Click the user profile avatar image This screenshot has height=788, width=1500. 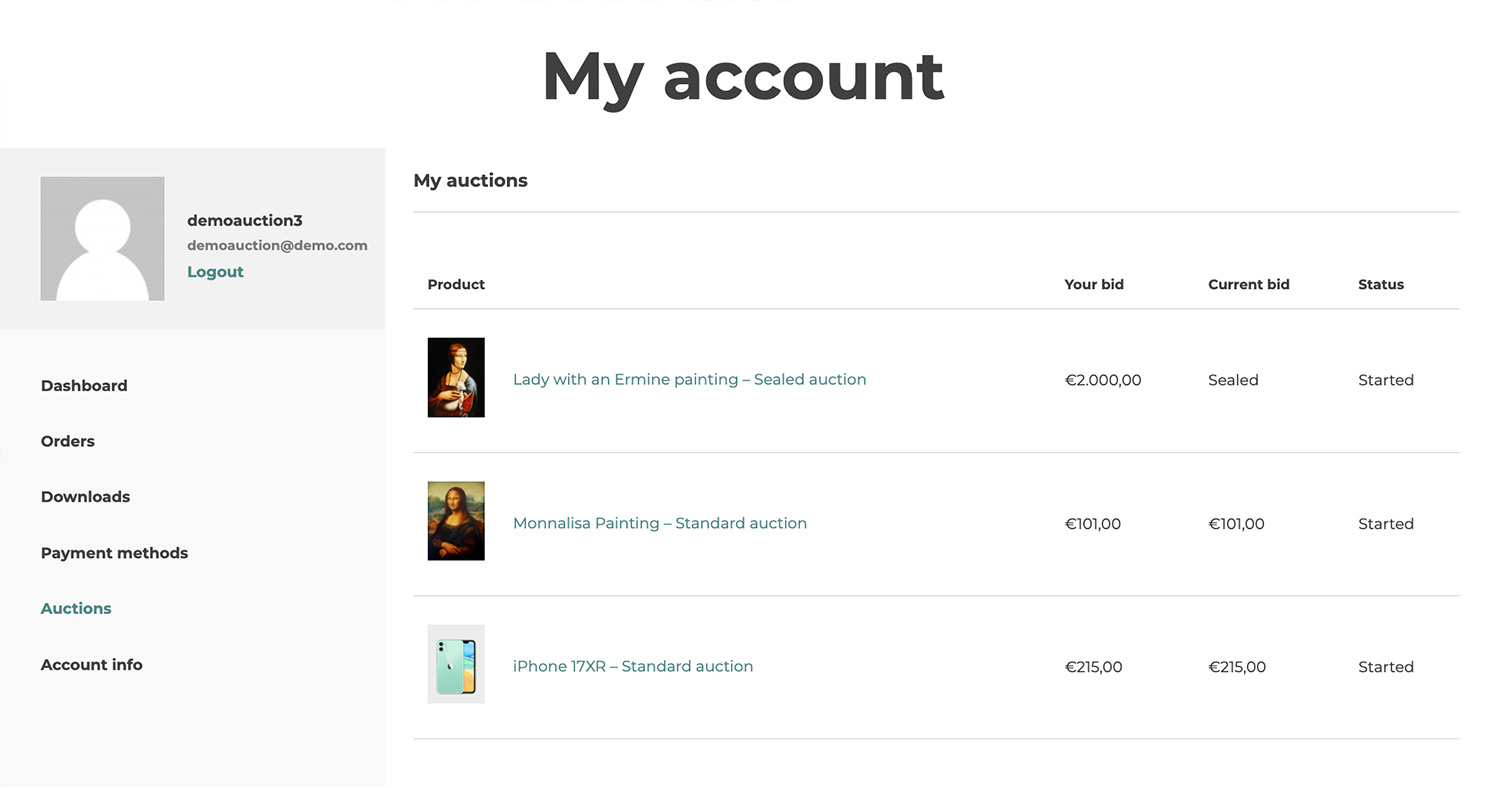[102, 239]
